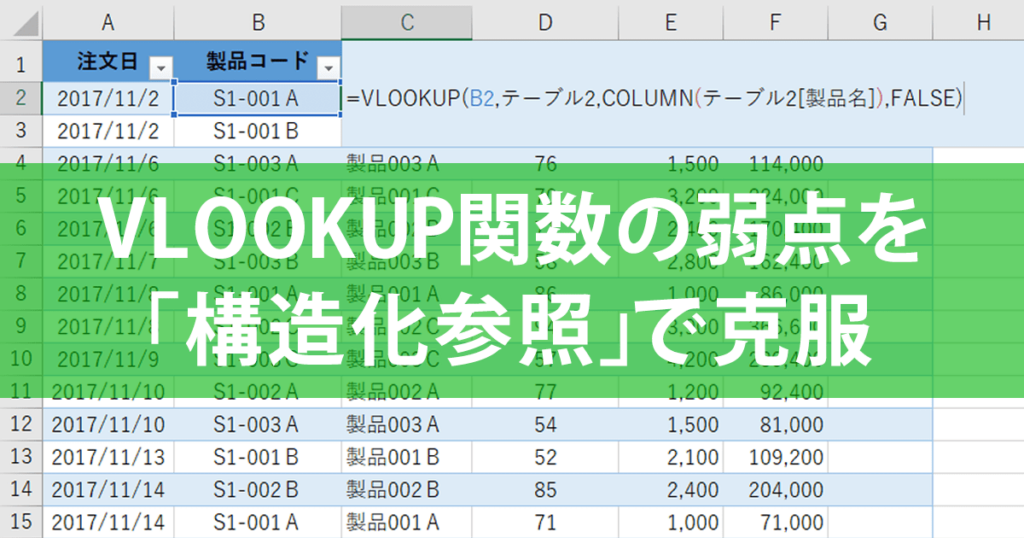Select column A header
Viewport: 1024px width, 538px height.
[108, 23]
